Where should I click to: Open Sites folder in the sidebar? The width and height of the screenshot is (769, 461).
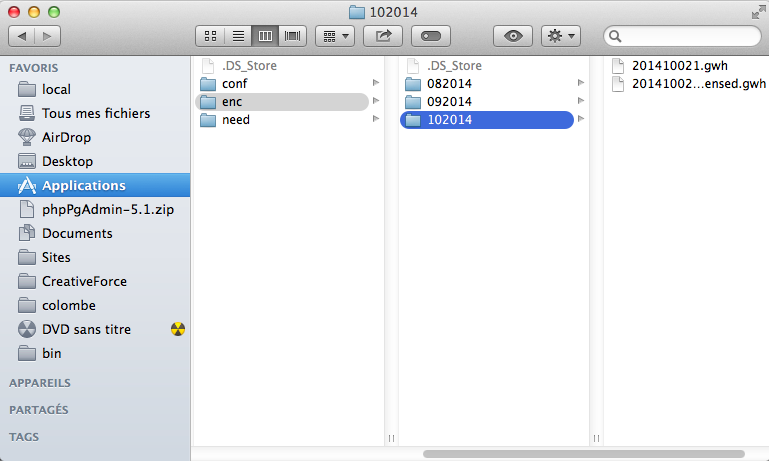point(95,257)
